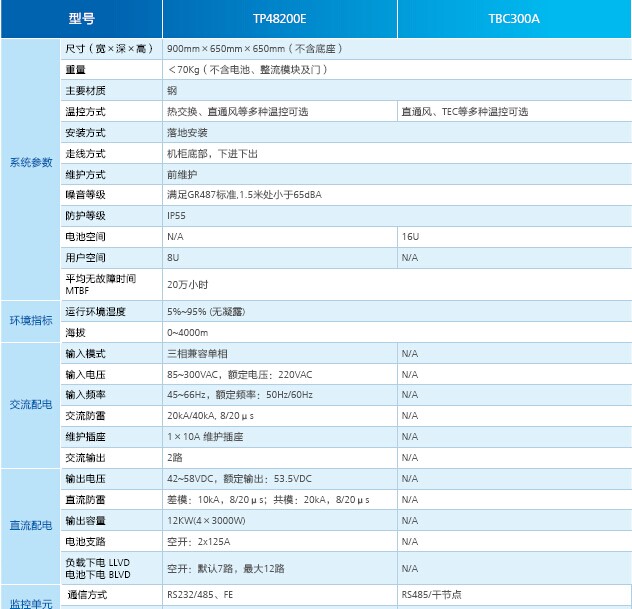This screenshot has height=609, width=632.
Task: Click the RS232/485、FE communication value
Action: (200, 594)
